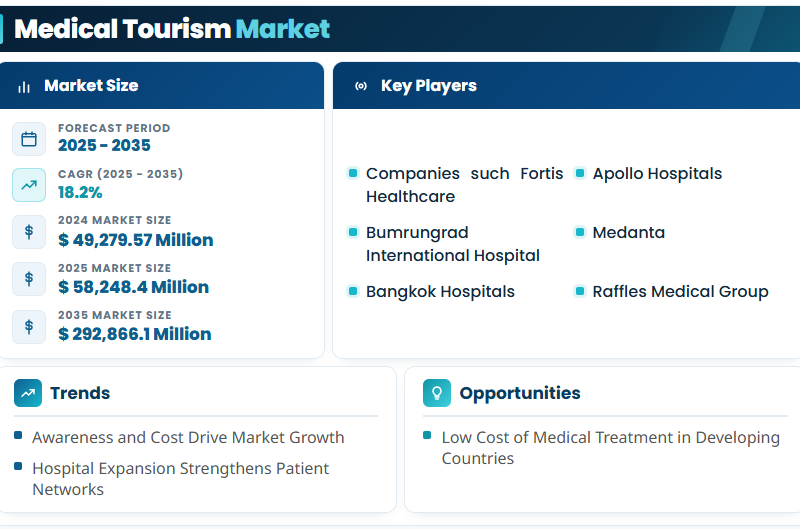The height and width of the screenshot is (529, 800).
Task: Click the $ 292,866.1 Million value
Action: 135,334
